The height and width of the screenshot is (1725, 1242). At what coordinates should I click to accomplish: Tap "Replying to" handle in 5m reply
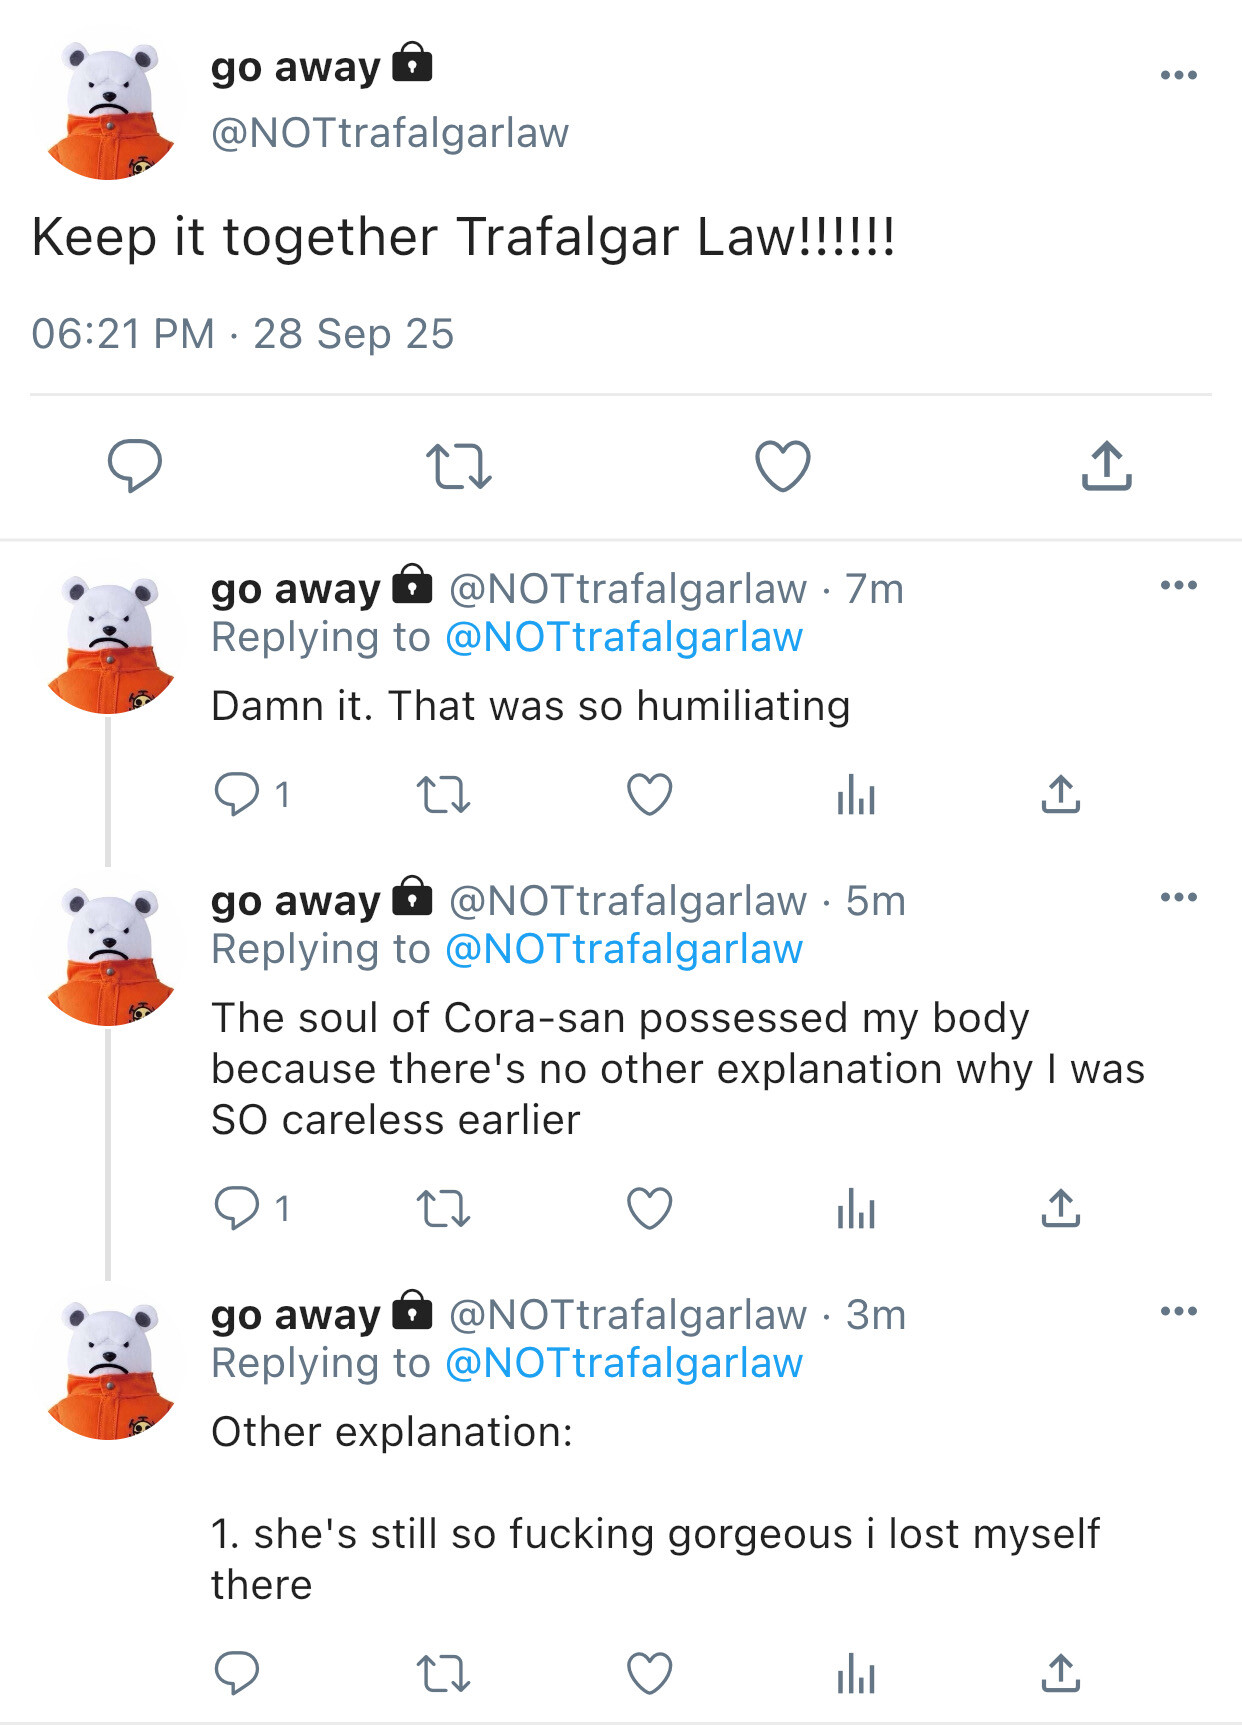[x=623, y=950]
